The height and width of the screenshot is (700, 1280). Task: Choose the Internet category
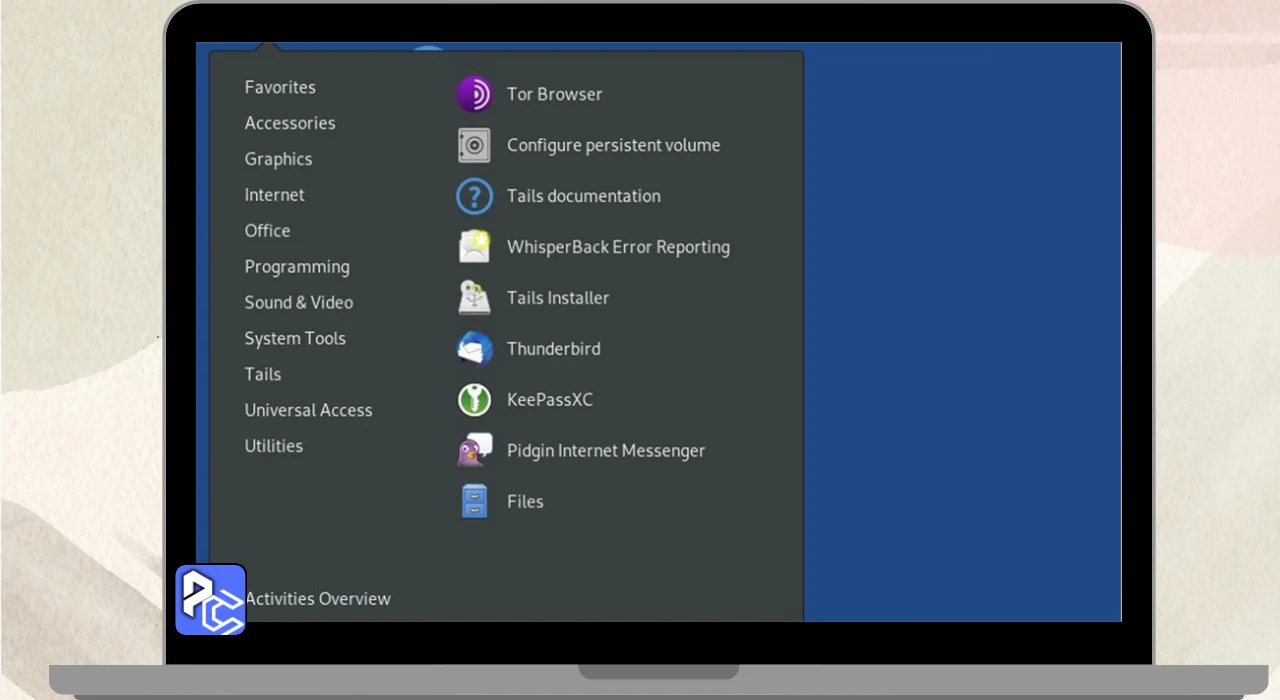(274, 195)
